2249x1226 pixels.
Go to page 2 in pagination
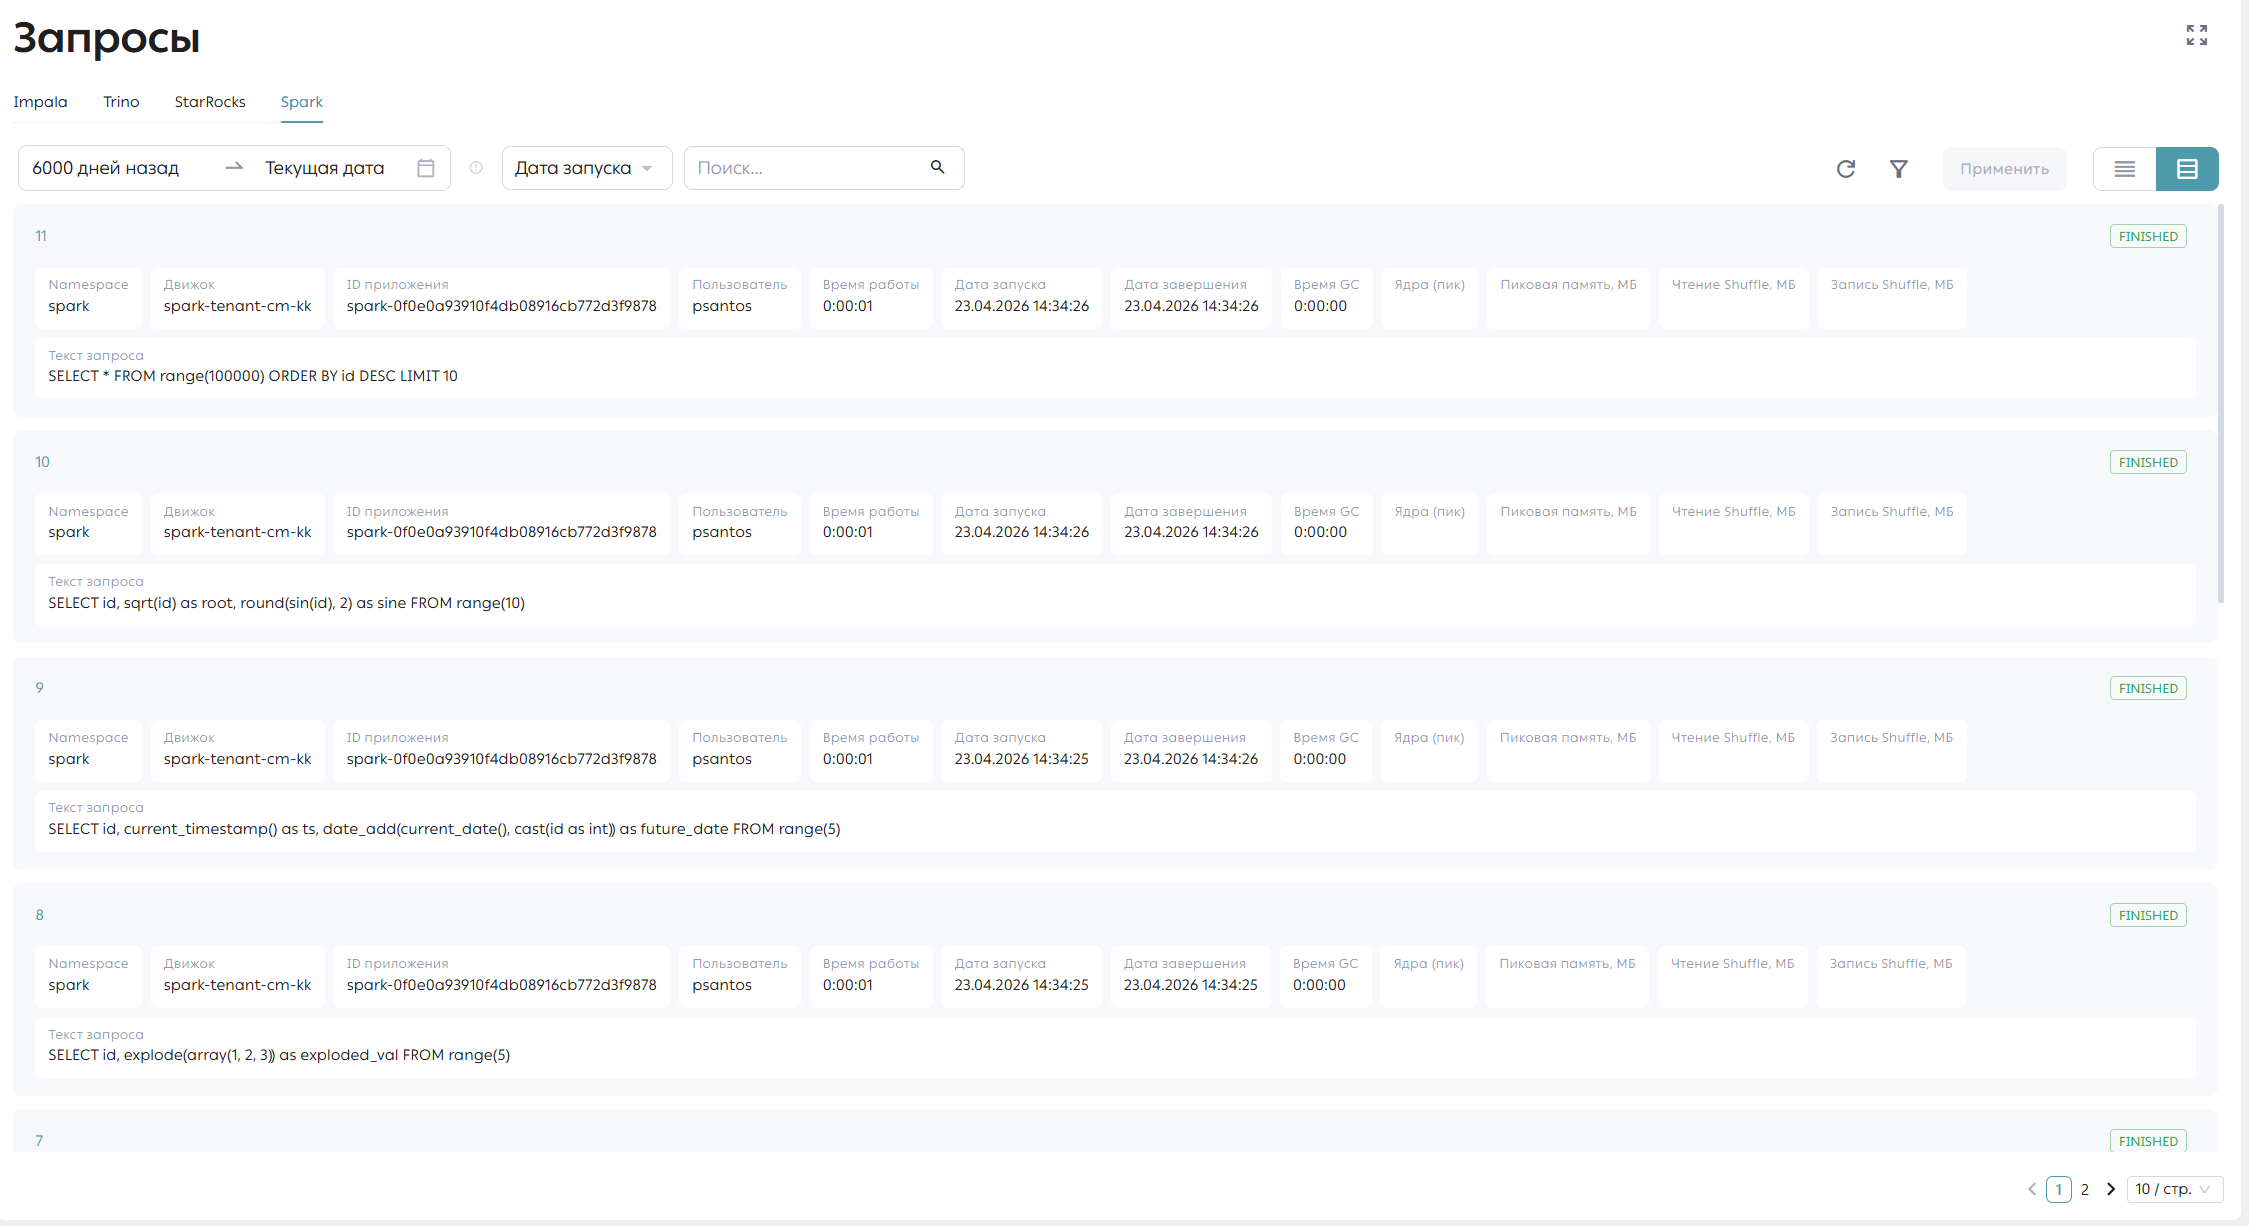(x=2085, y=1189)
